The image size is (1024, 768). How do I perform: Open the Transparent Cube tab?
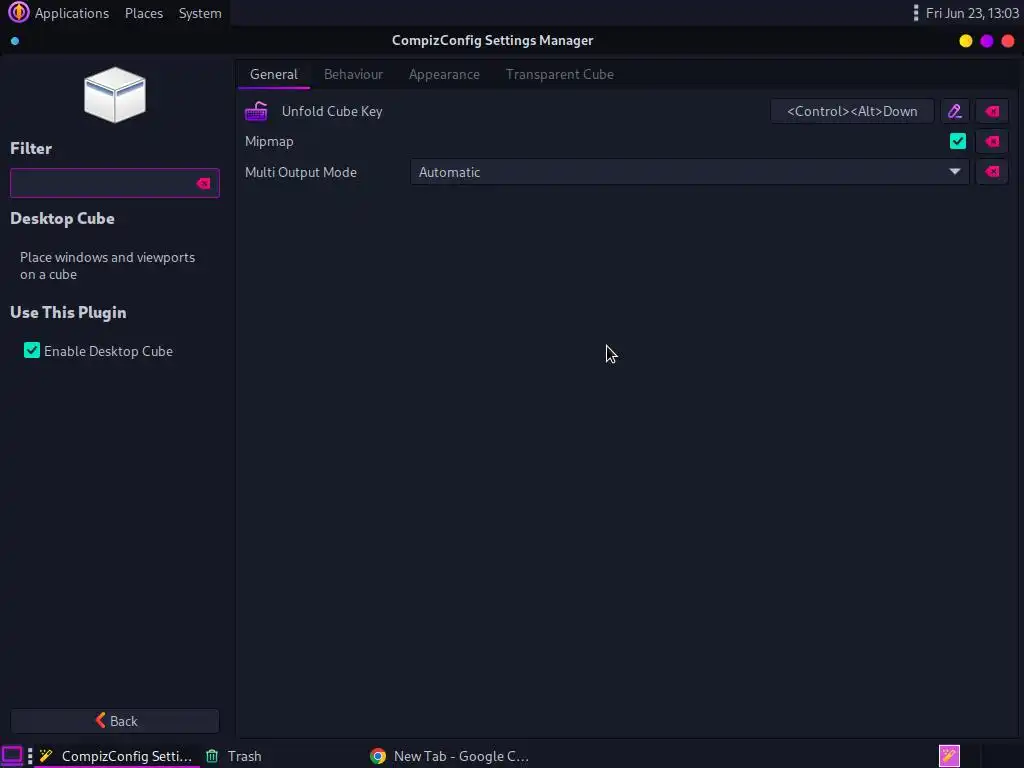click(x=560, y=74)
